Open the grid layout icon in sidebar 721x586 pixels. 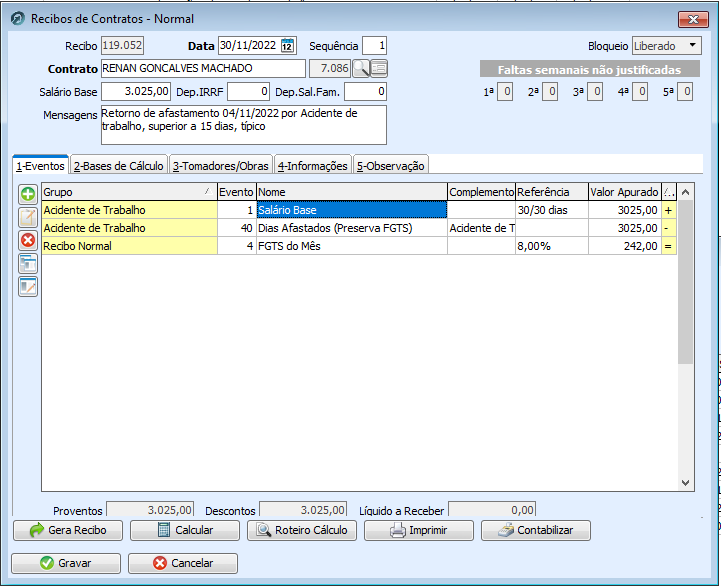(28, 264)
